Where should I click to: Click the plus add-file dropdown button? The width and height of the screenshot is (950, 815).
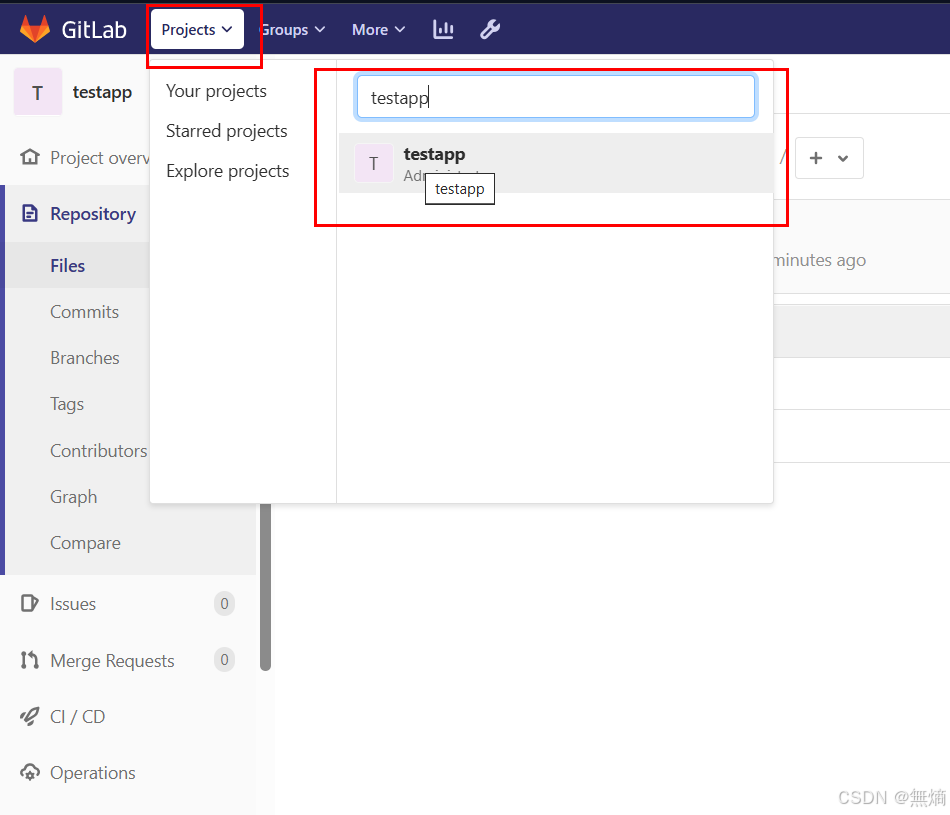[x=829, y=158]
